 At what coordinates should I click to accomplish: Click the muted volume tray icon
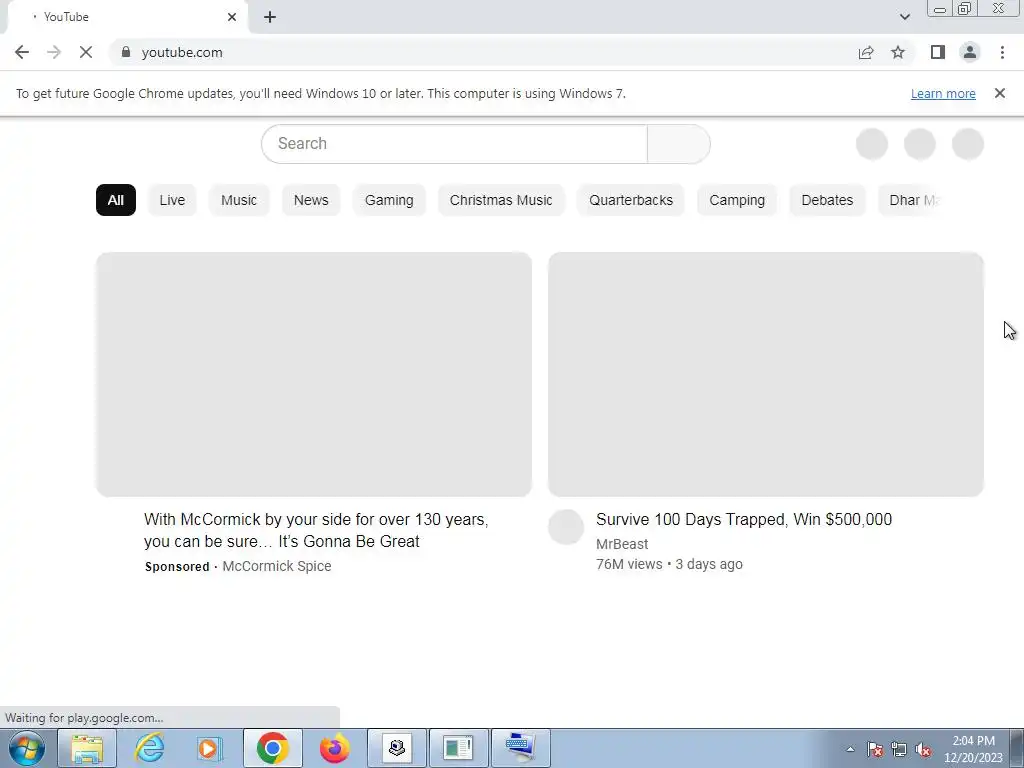pos(923,749)
